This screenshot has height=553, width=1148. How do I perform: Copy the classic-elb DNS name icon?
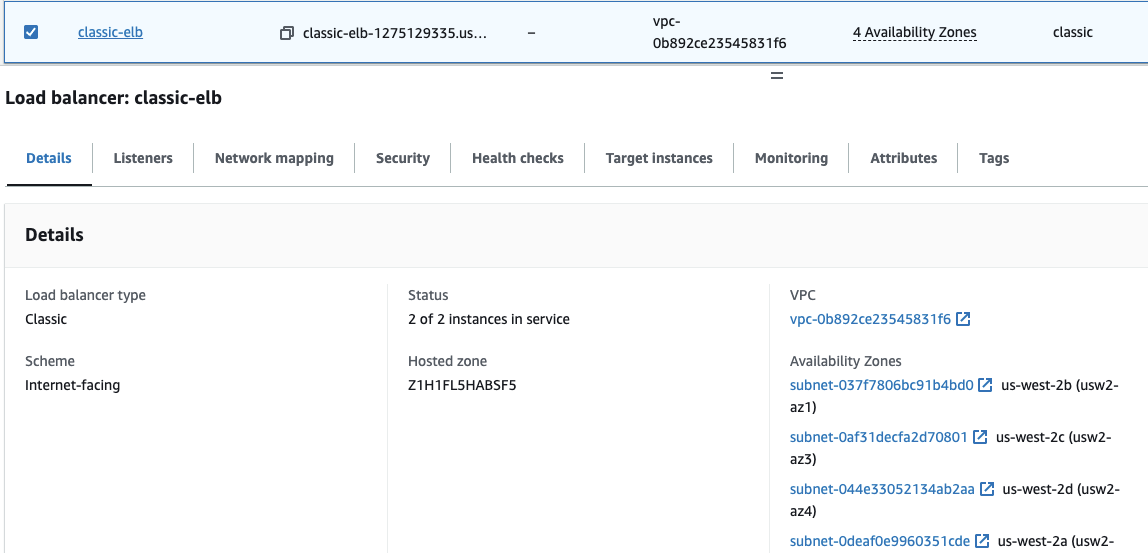pyautogui.click(x=287, y=33)
